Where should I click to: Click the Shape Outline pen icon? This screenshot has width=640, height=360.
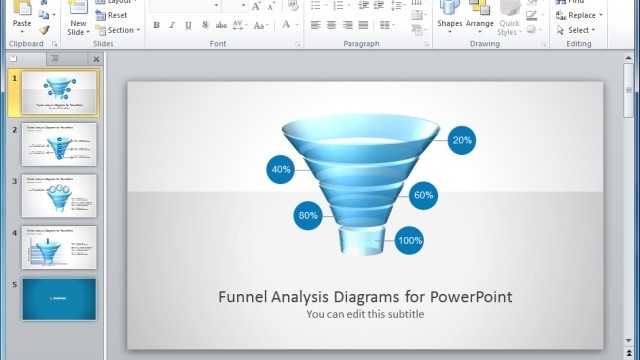531,16
